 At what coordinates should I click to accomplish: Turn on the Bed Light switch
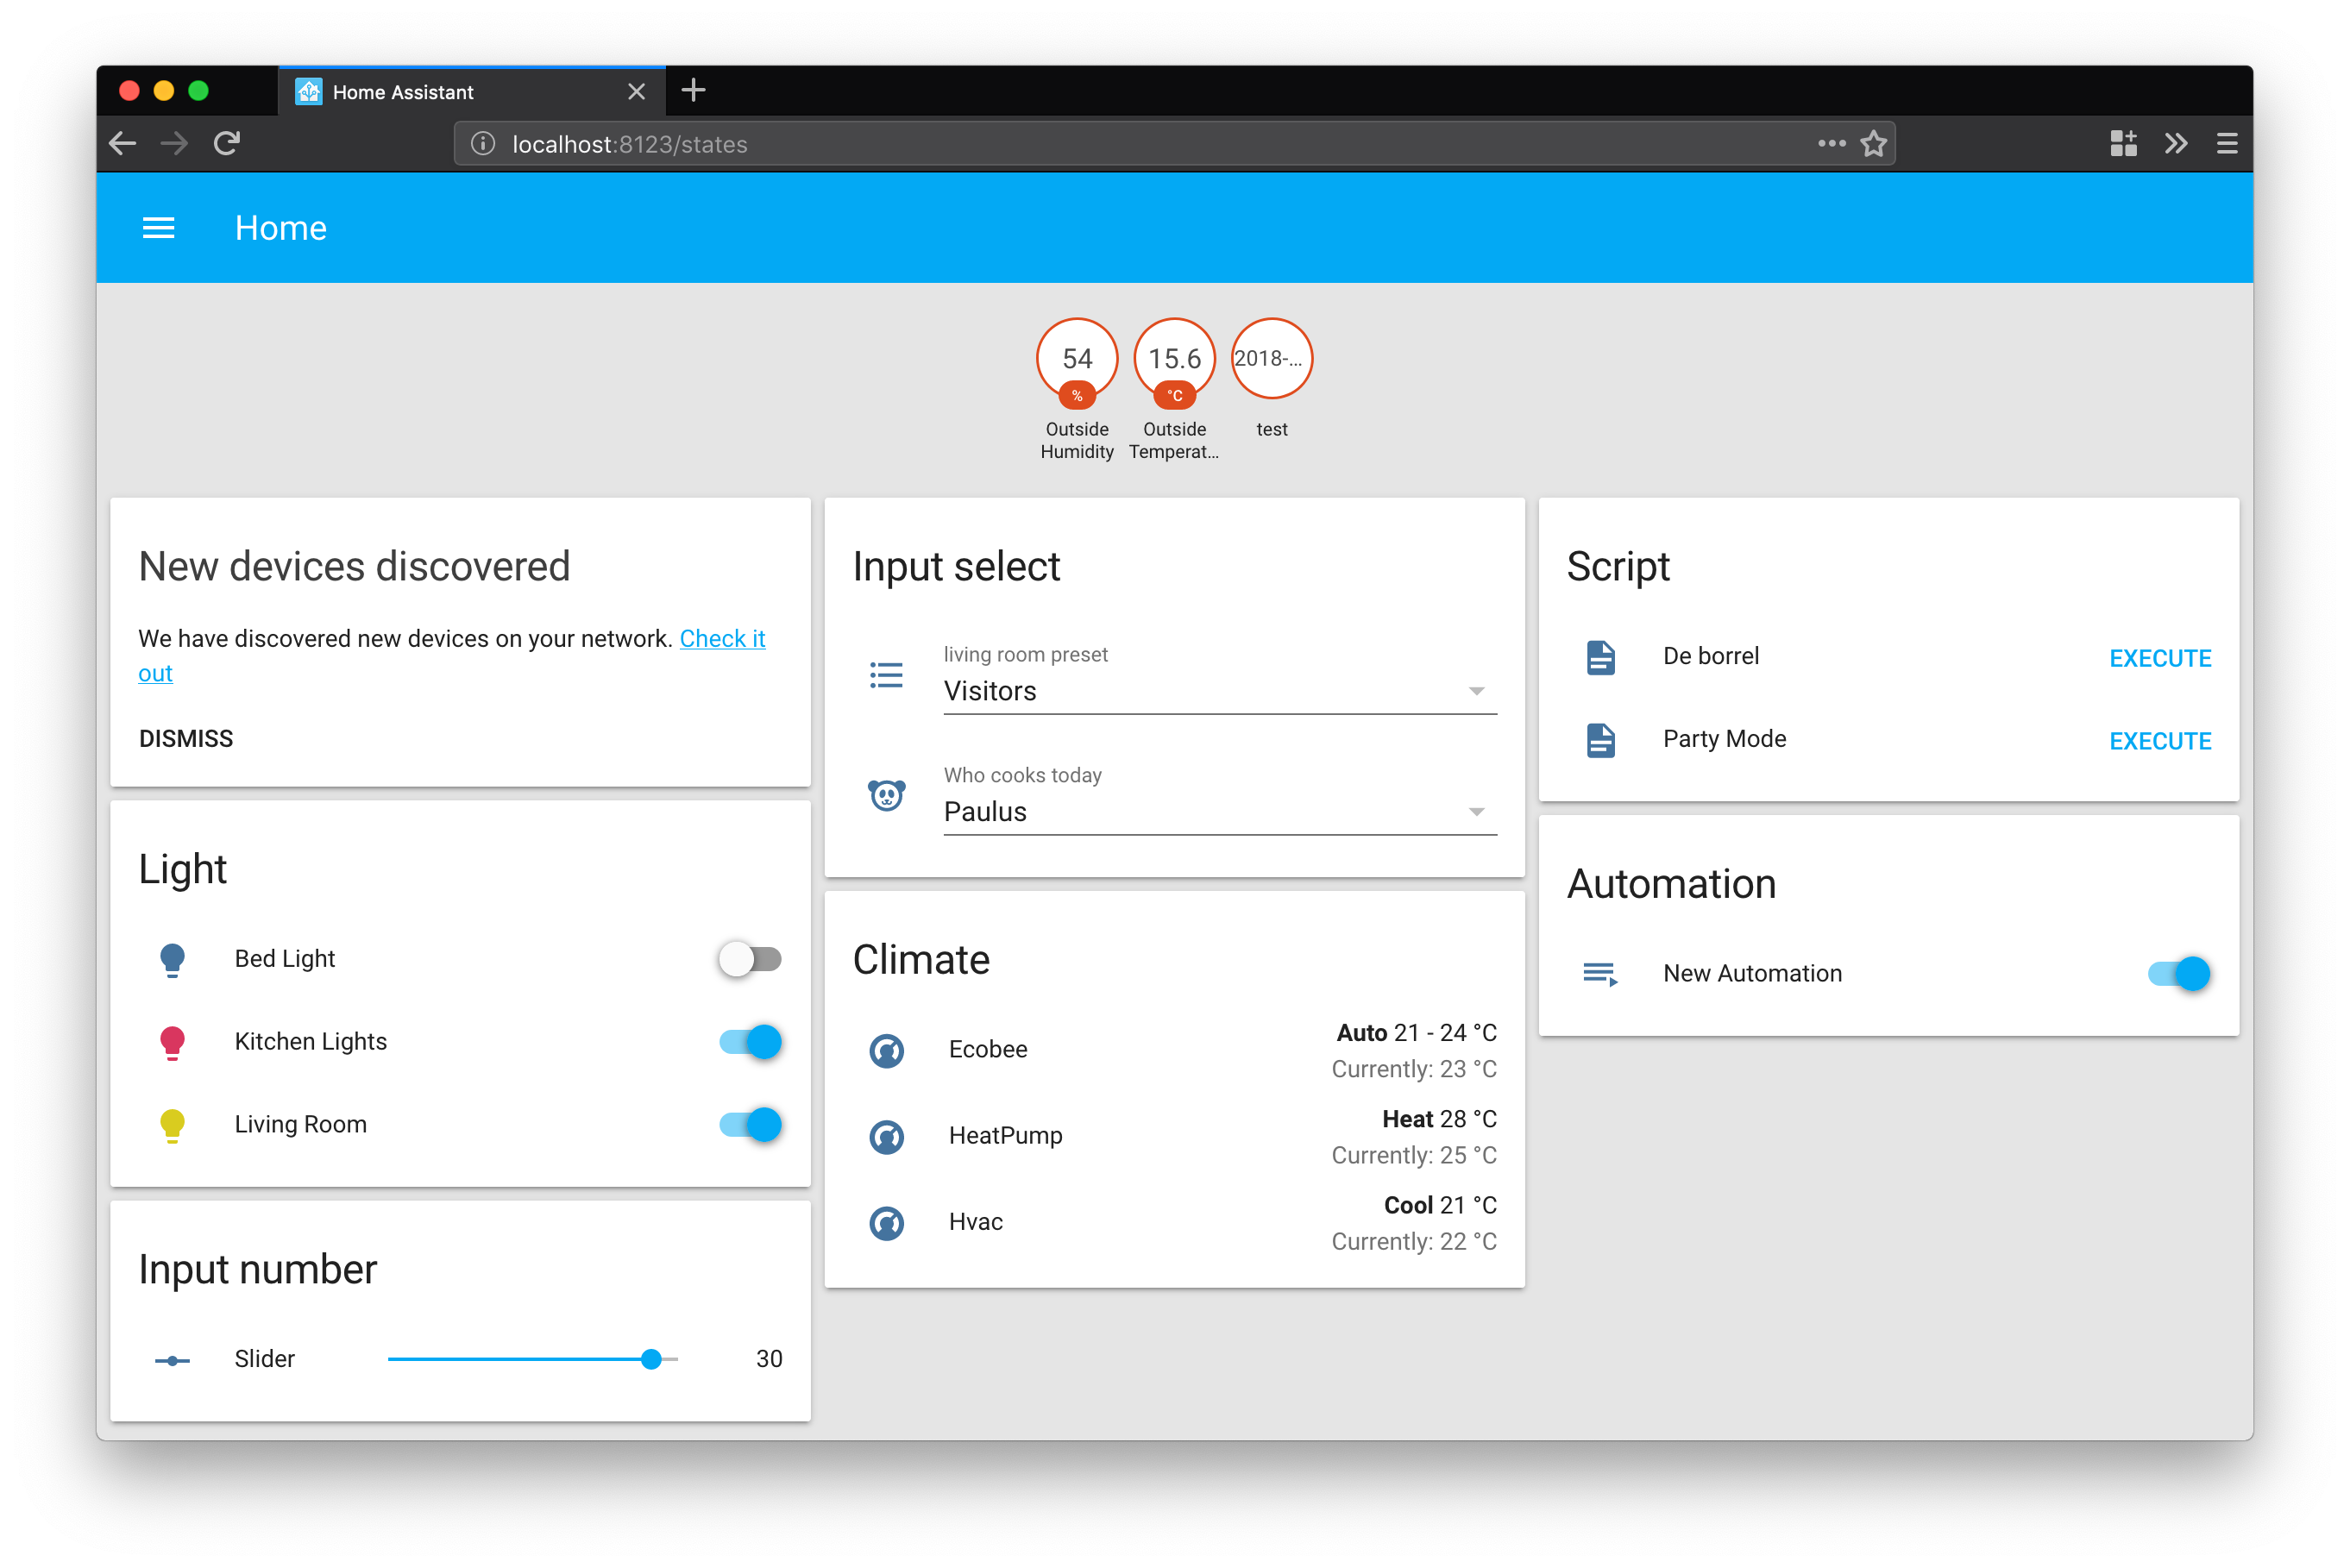coord(750,959)
